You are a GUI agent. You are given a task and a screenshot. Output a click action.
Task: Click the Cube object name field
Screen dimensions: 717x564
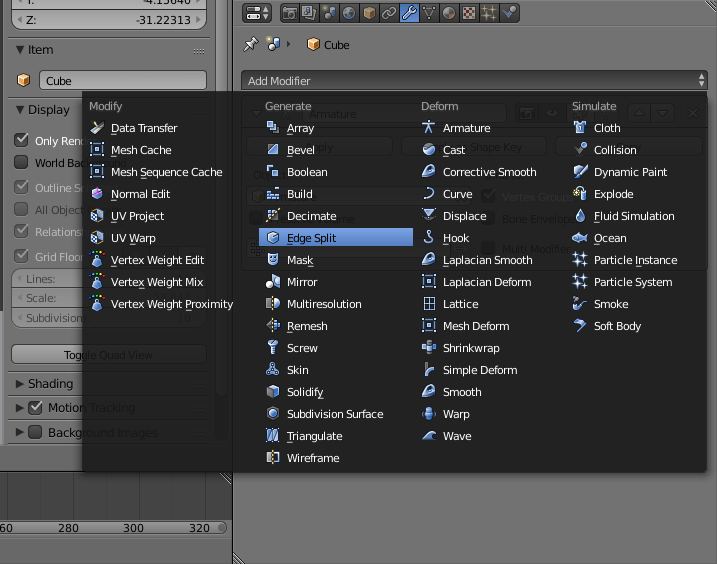[x=123, y=81]
